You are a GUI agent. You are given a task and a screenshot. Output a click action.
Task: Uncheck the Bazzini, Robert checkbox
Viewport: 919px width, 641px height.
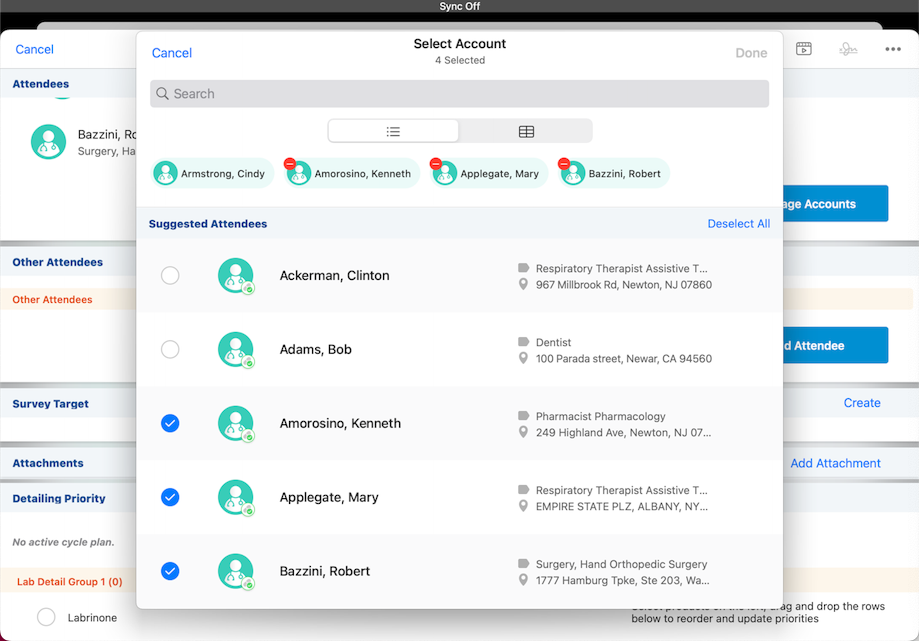pos(170,572)
